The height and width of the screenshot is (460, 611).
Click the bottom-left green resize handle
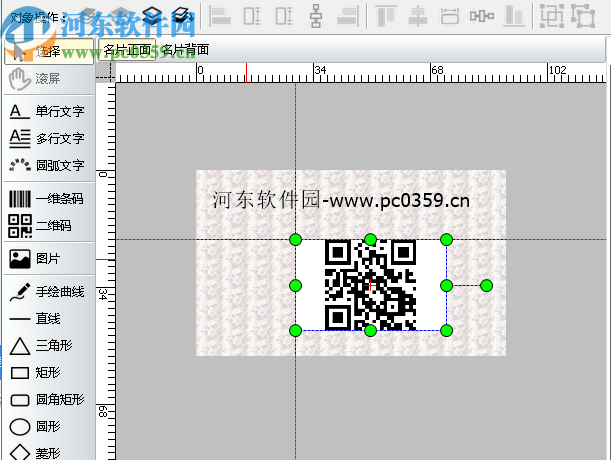point(296,331)
